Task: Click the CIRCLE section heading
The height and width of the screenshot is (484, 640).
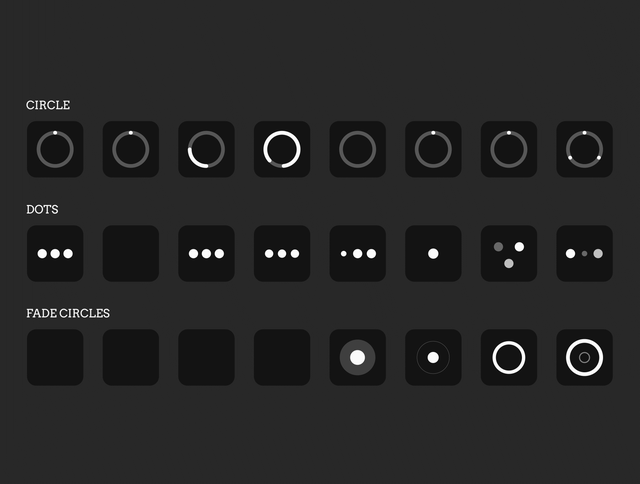Action: 48,105
